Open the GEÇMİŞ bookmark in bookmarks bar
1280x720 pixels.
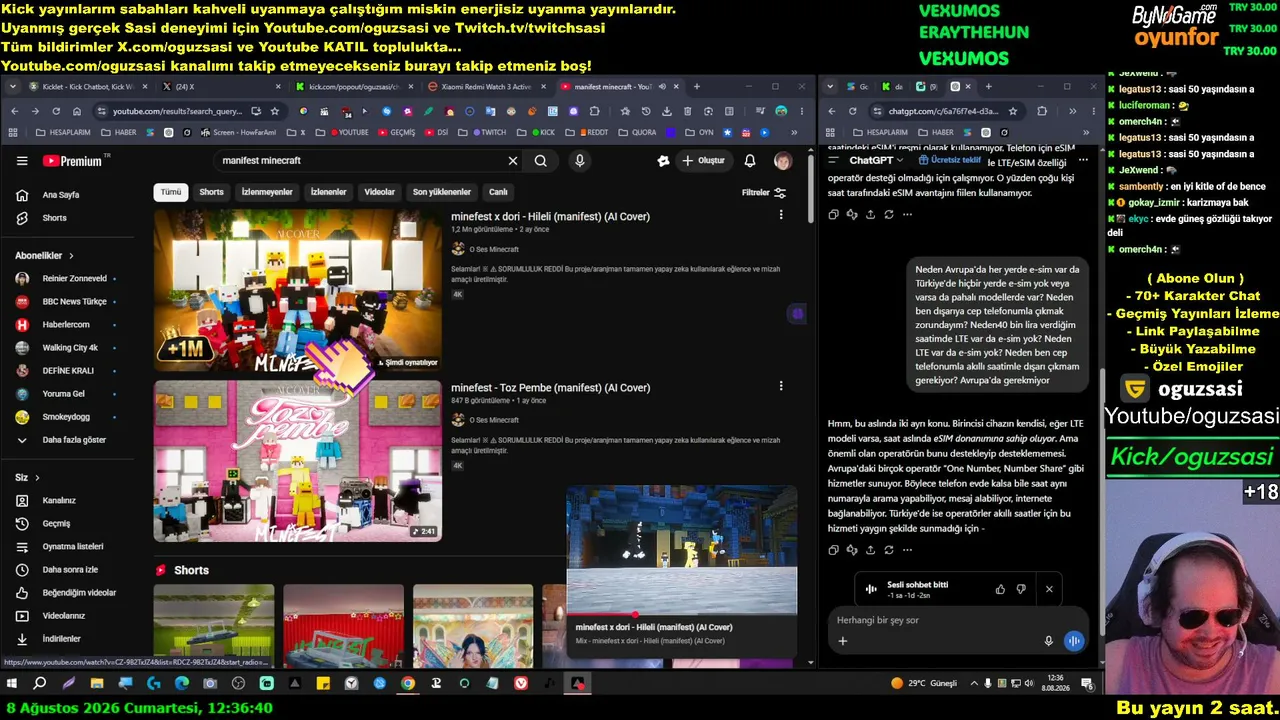pos(396,132)
